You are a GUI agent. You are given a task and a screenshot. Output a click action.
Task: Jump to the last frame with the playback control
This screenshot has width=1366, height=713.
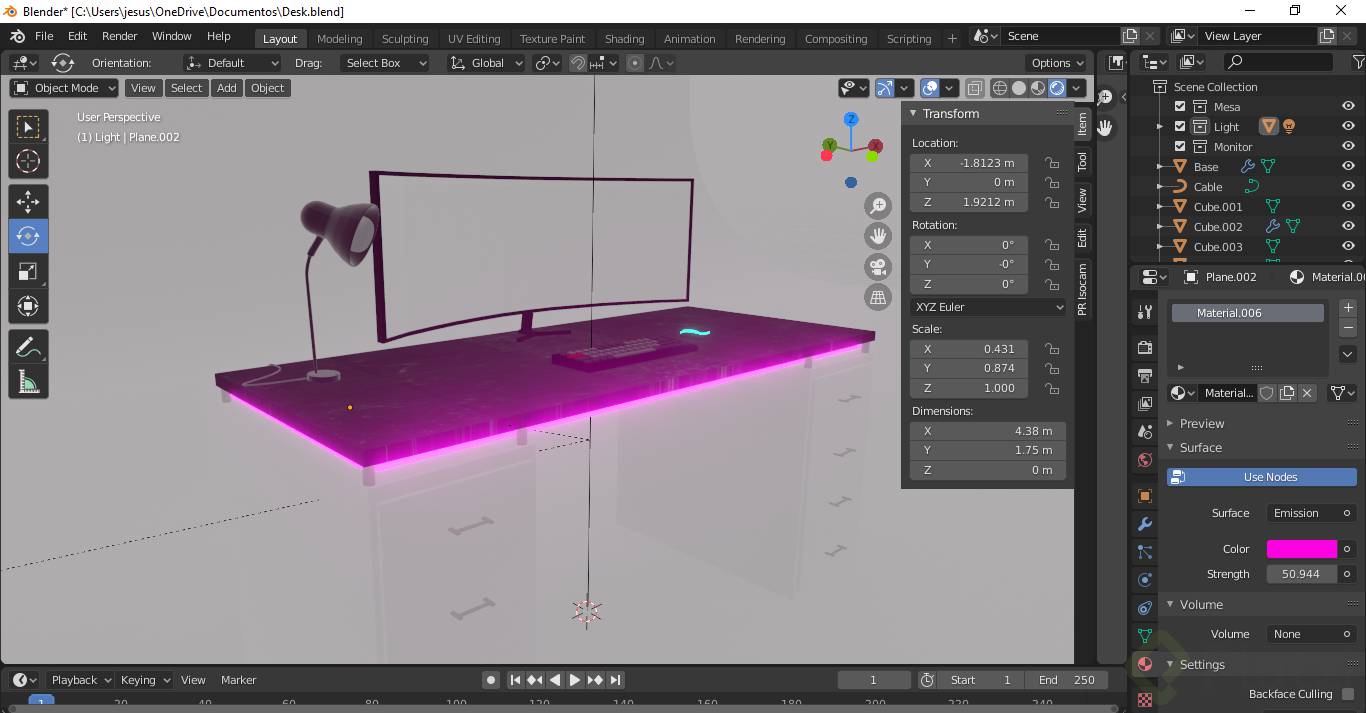[x=616, y=679]
